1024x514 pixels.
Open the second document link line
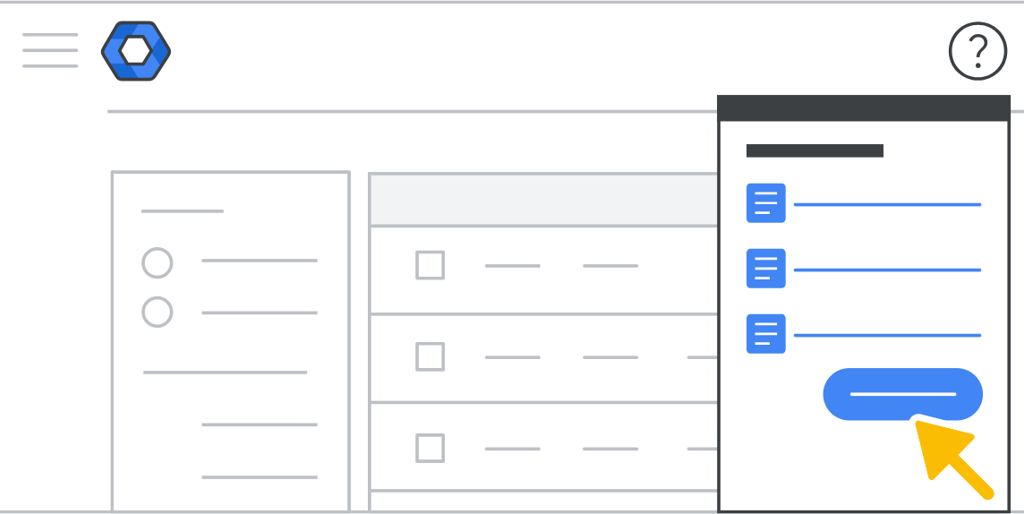tap(887, 269)
